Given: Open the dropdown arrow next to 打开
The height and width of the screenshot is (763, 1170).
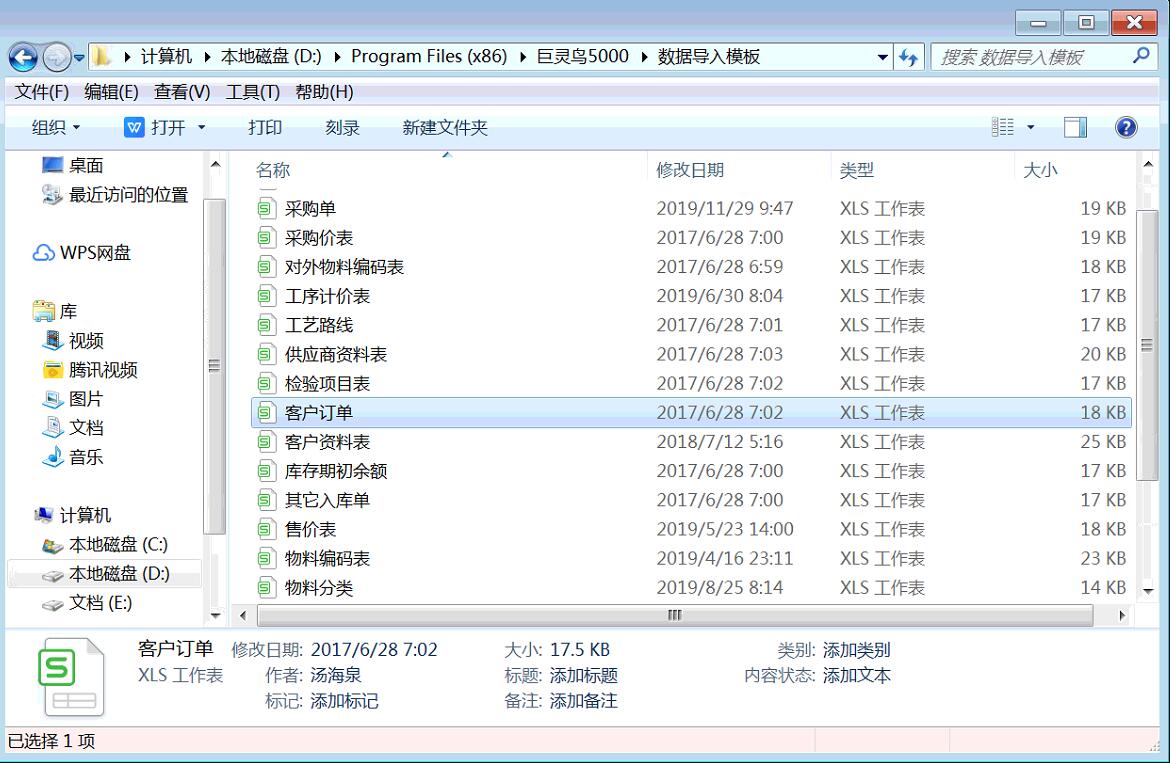Looking at the screenshot, I should click(201, 128).
